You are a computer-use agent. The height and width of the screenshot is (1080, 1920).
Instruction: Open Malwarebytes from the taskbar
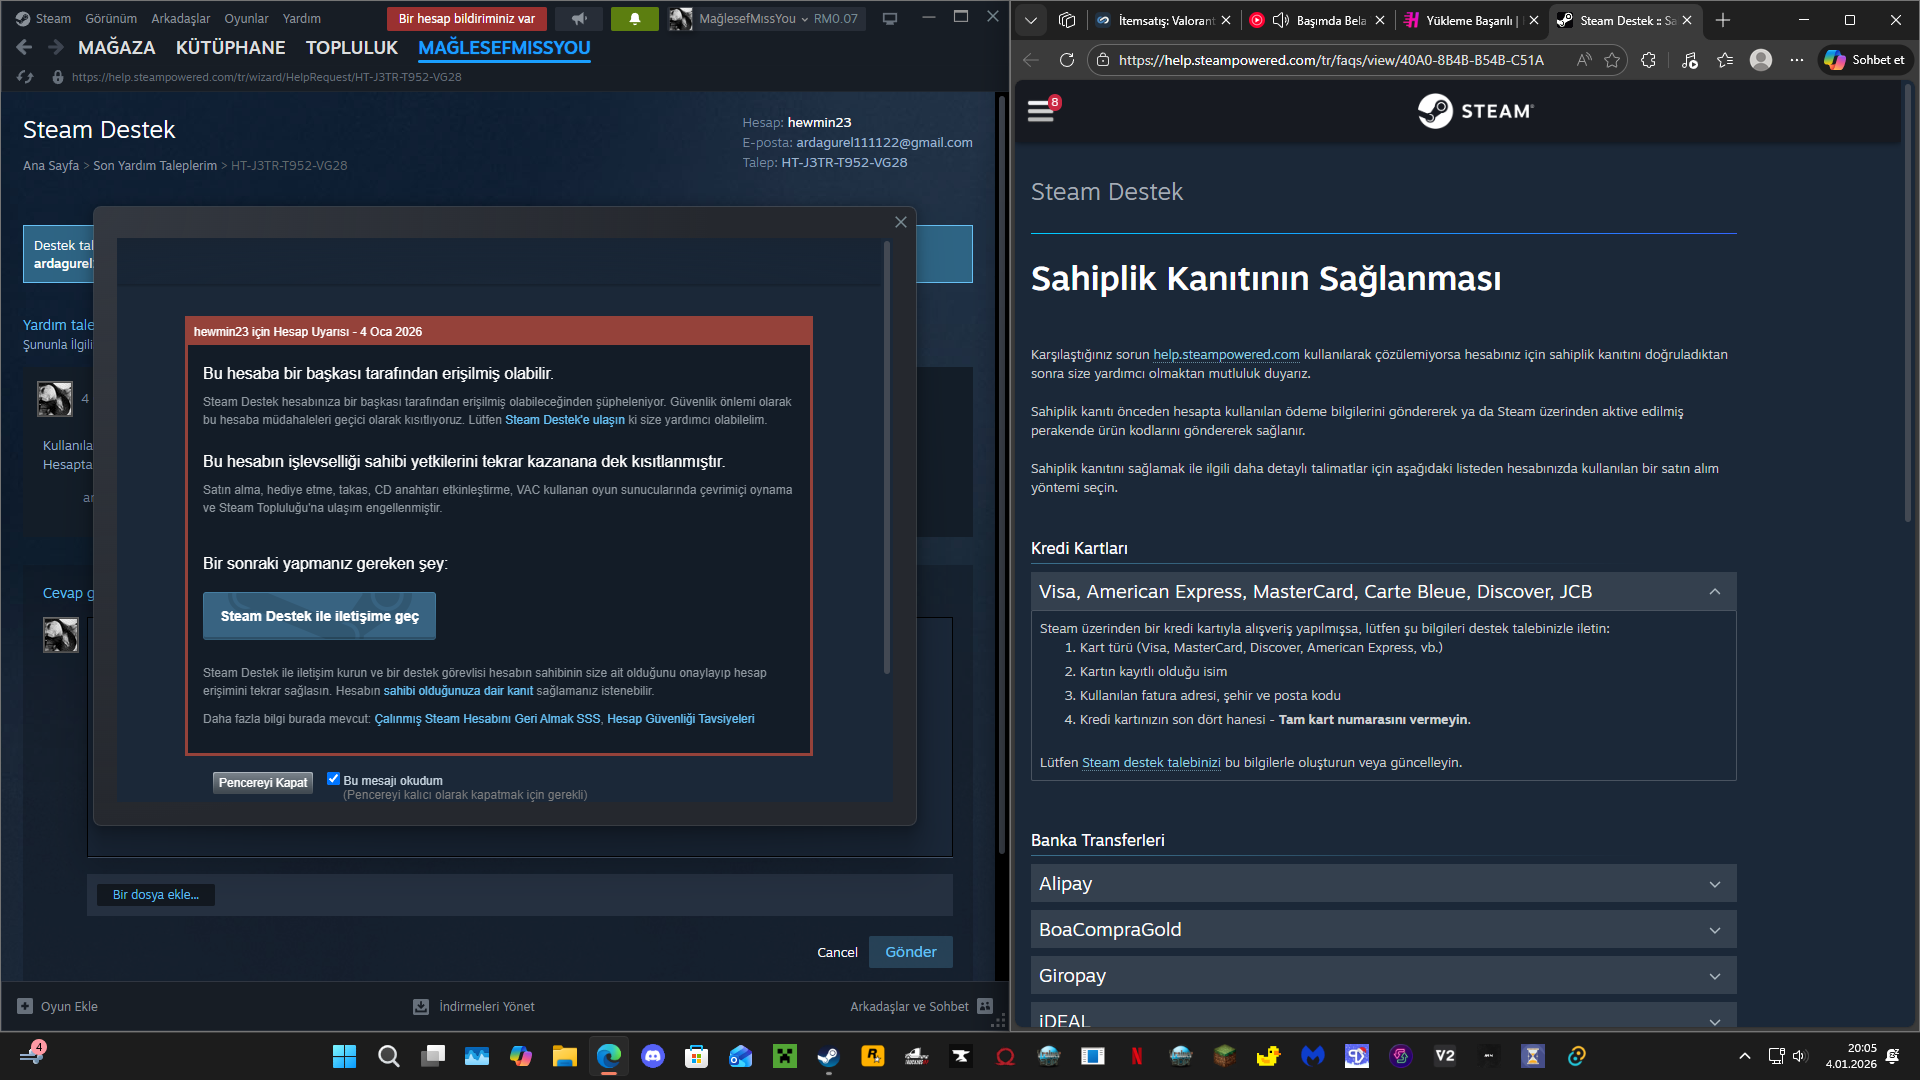(1313, 1056)
